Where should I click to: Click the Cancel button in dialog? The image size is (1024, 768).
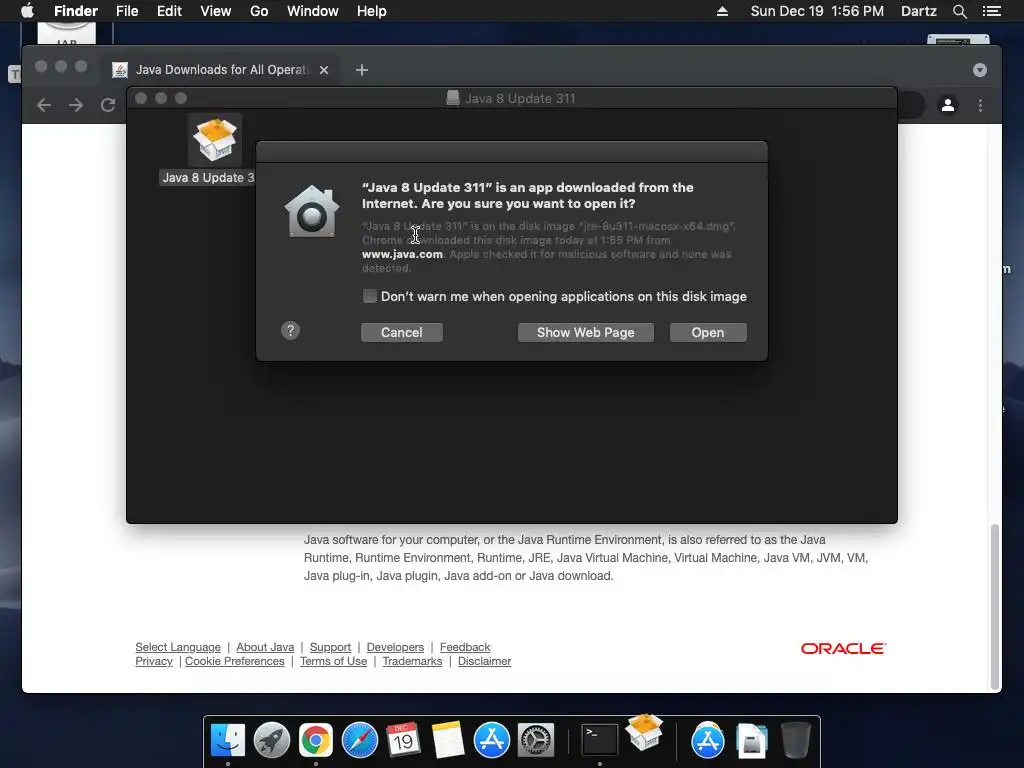click(402, 332)
